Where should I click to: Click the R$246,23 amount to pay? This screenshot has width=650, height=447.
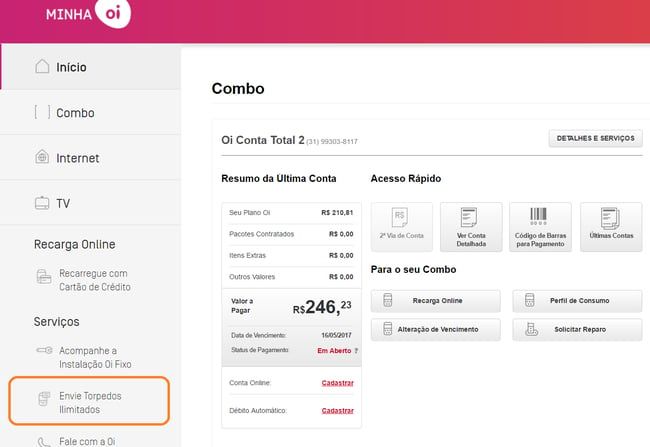pos(322,307)
